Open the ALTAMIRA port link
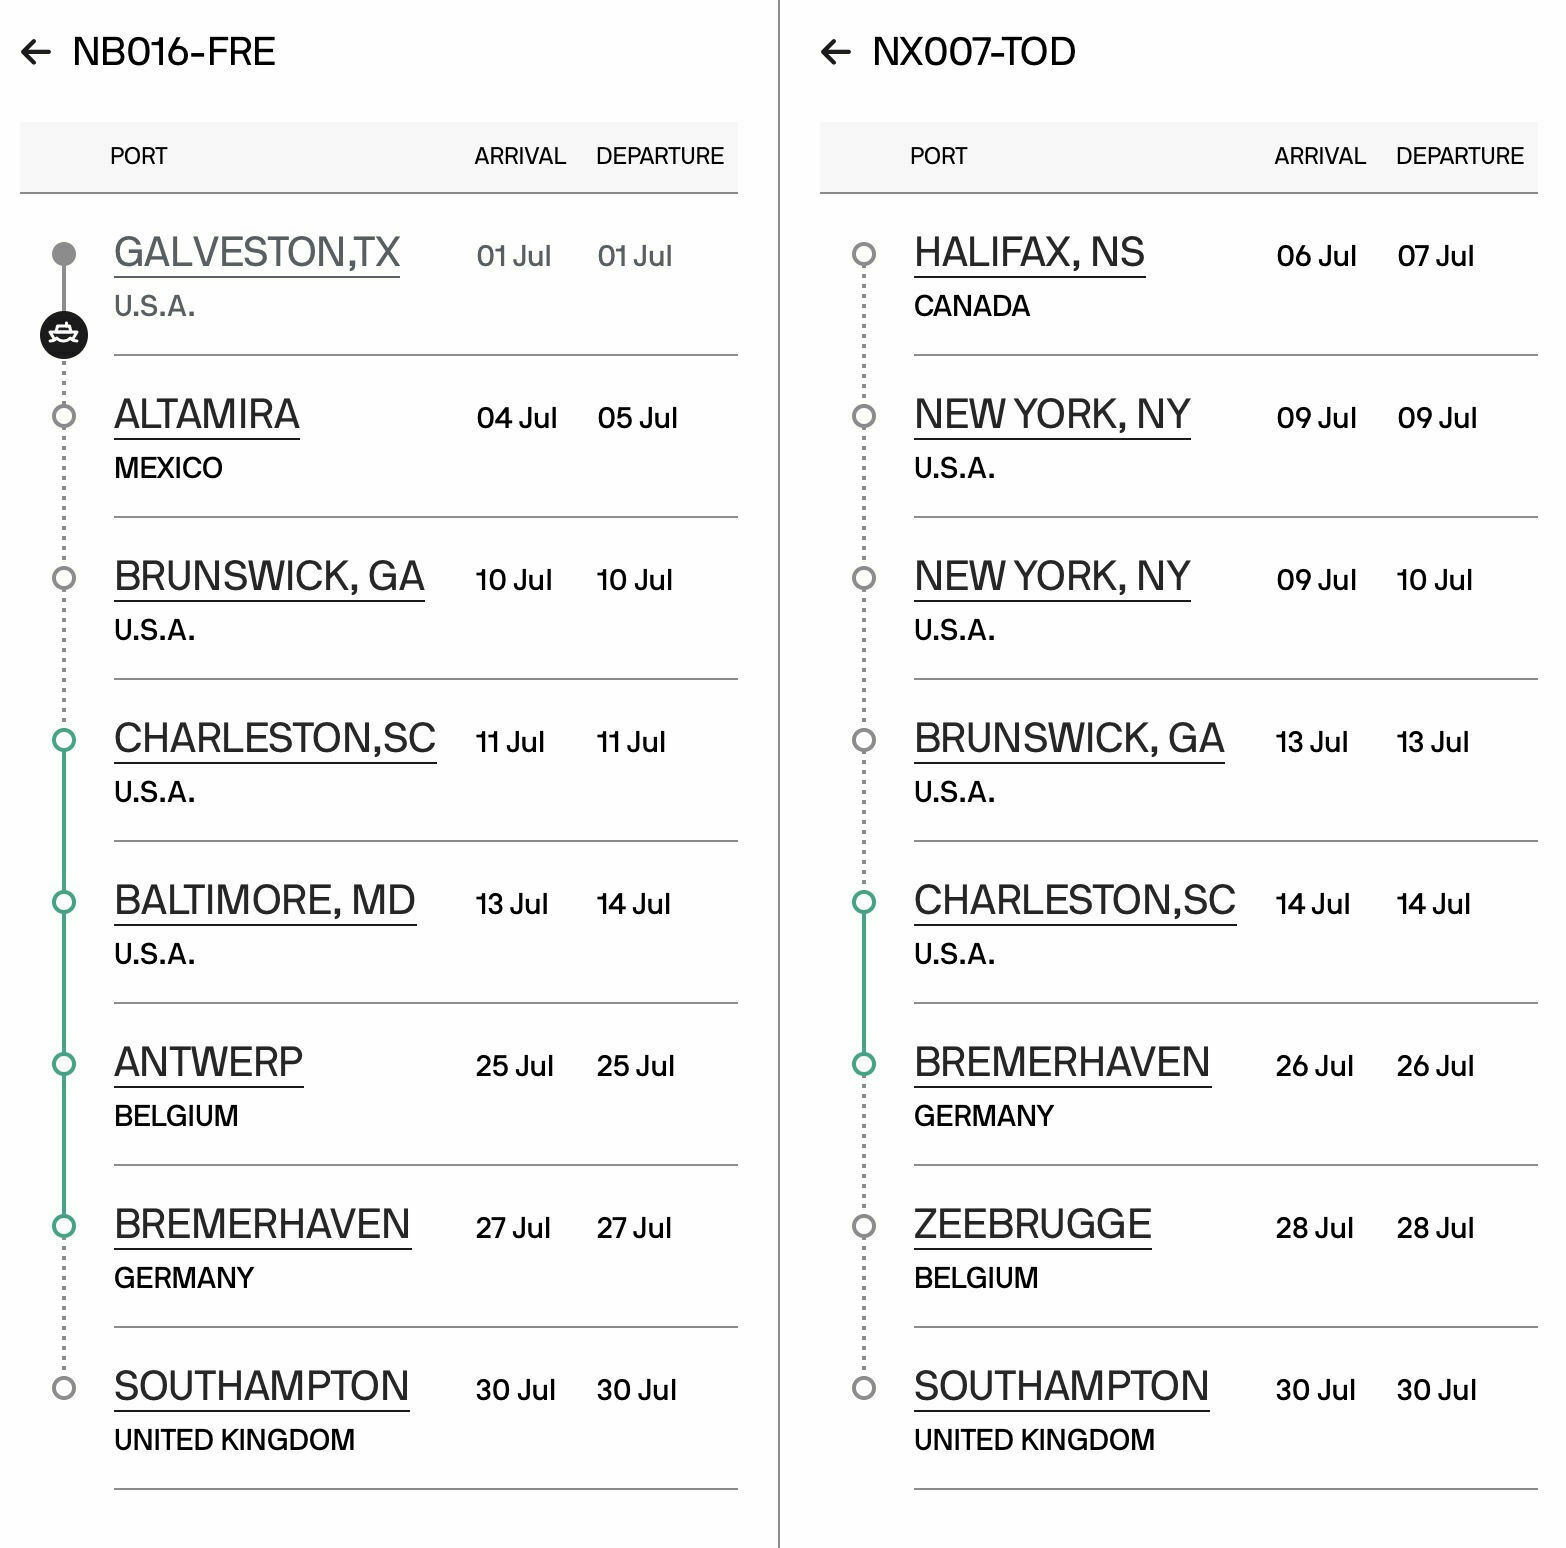Image resolution: width=1566 pixels, height=1548 pixels. tap(207, 415)
